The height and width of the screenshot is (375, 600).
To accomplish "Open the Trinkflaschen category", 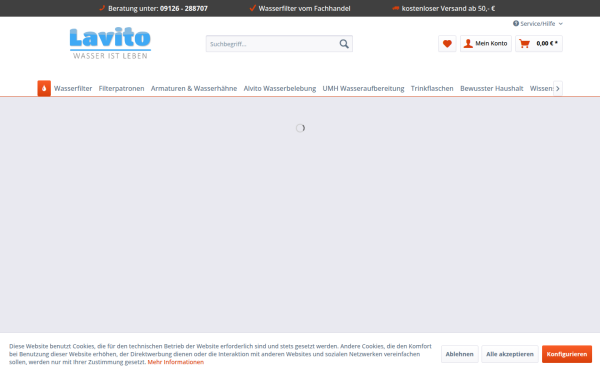I will point(432,88).
